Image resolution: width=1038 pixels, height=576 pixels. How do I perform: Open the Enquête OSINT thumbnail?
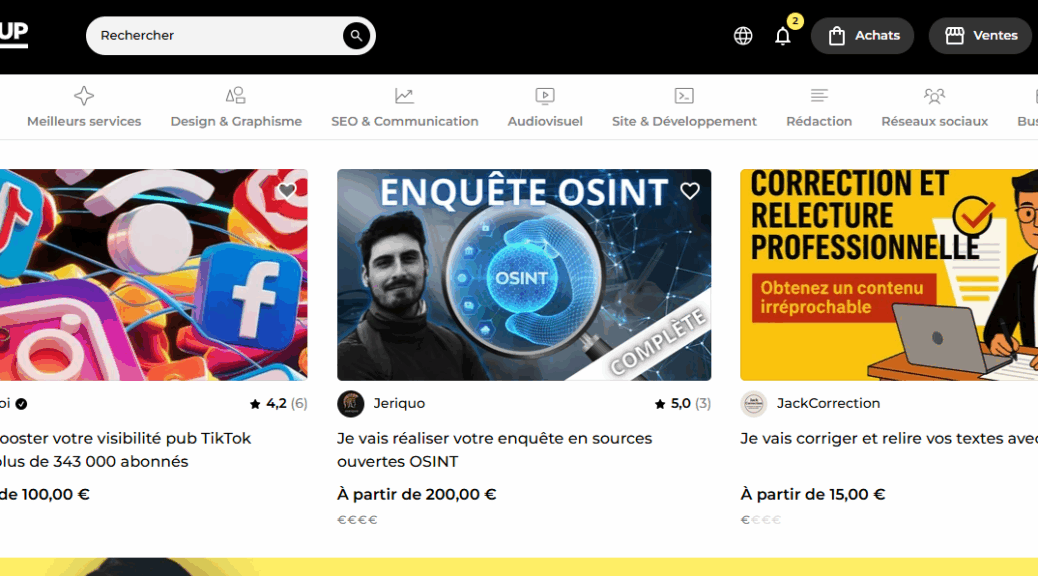(524, 275)
